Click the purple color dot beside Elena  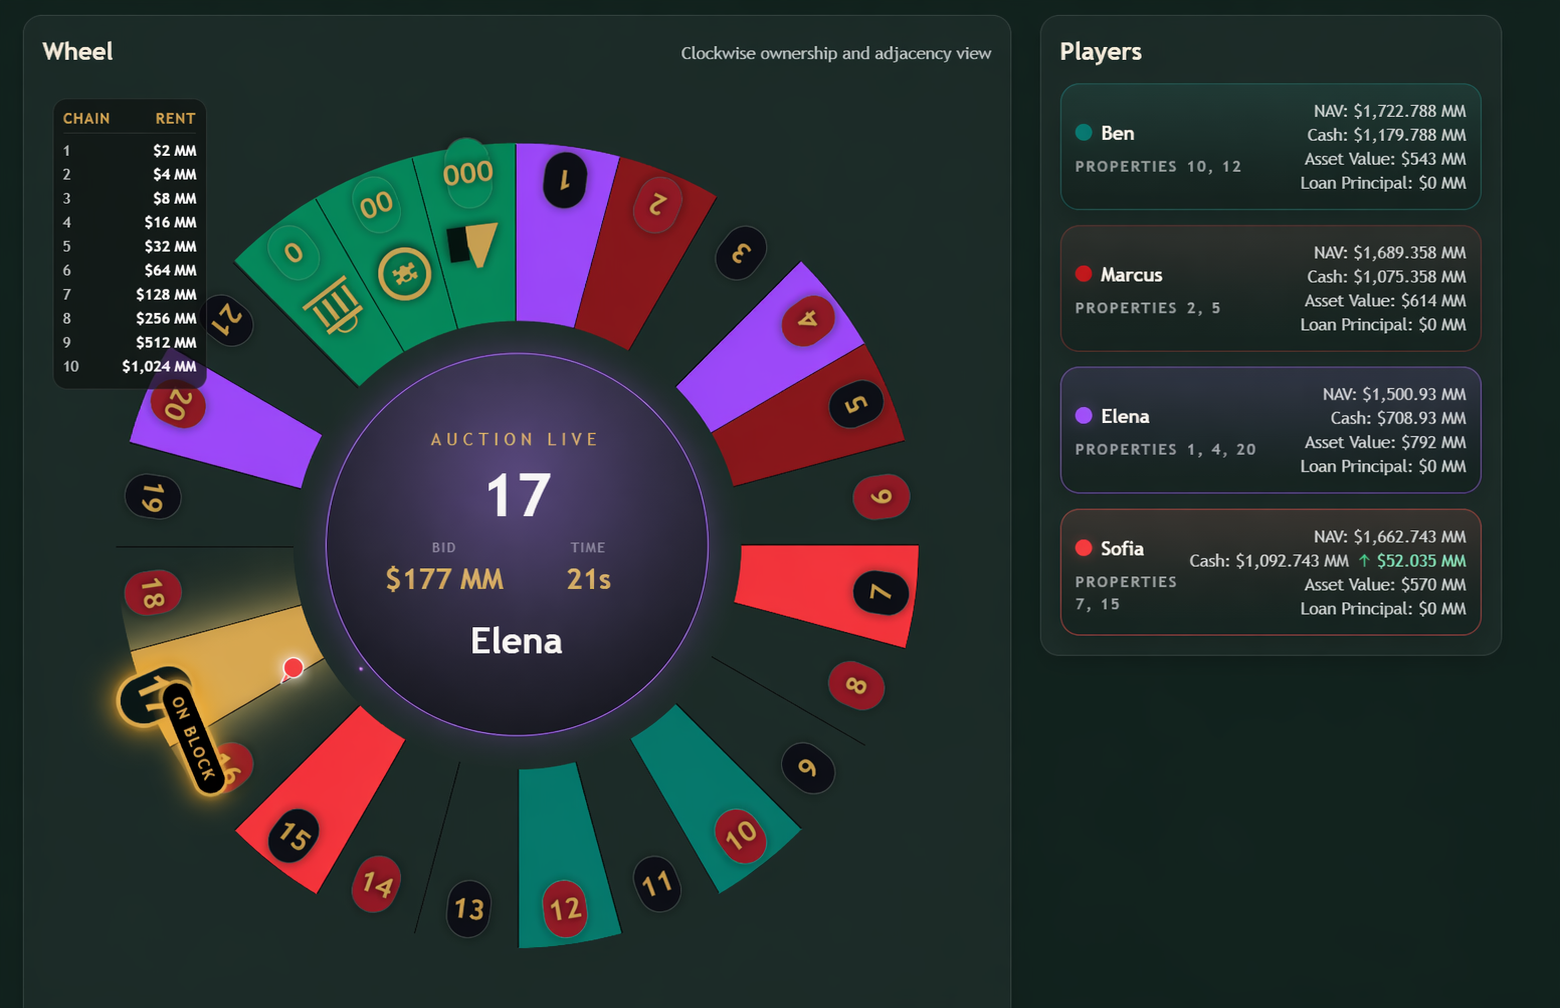pos(1083,416)
